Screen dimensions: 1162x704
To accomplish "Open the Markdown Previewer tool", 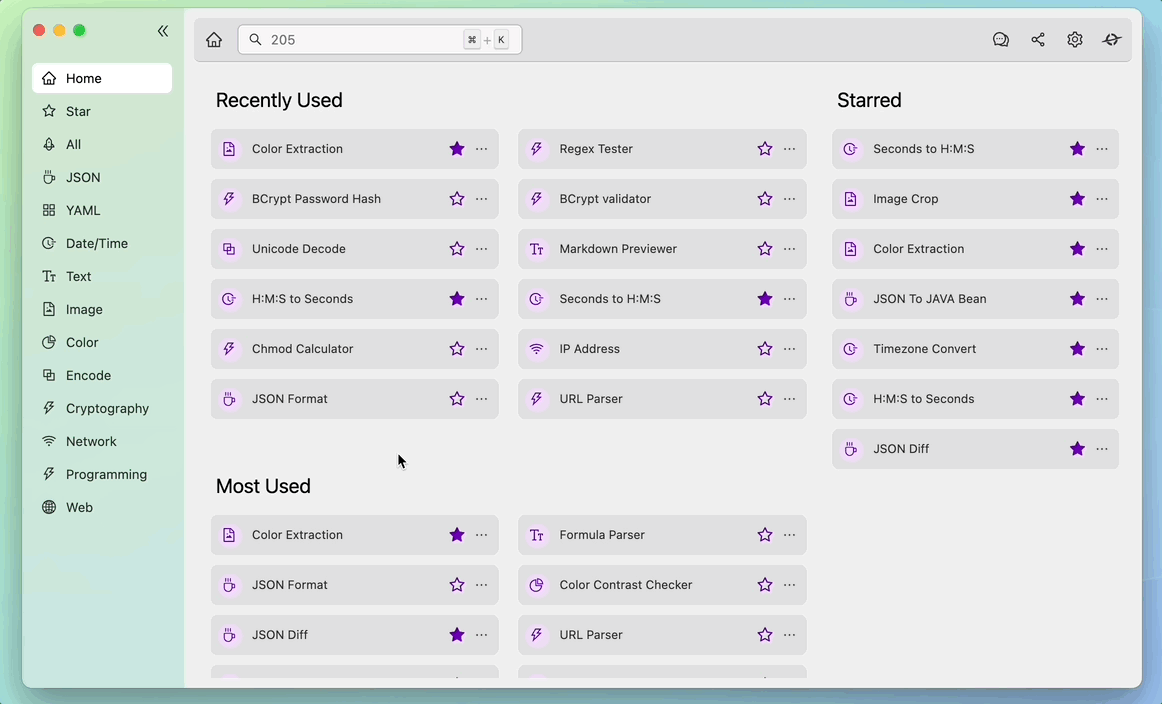I will (x=662, y=249).
